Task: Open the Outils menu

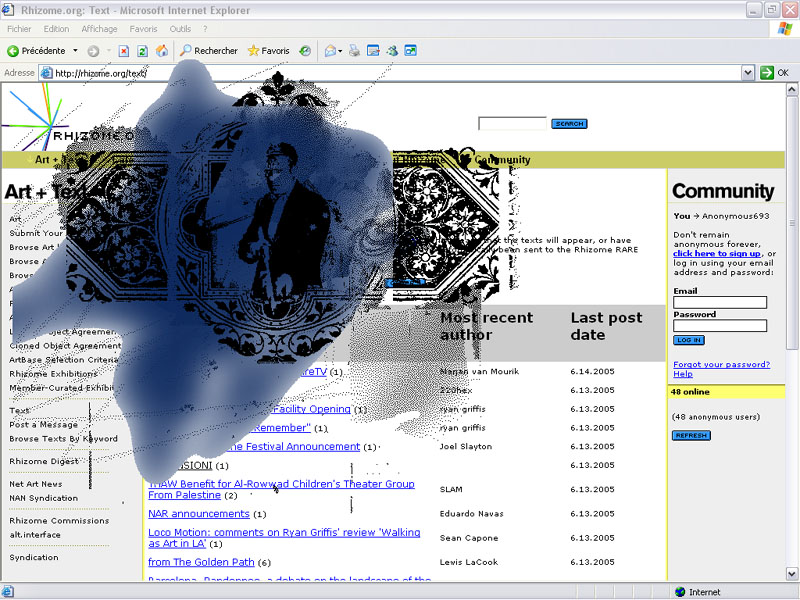Action: pyautogui.click(x=180, y=29)
